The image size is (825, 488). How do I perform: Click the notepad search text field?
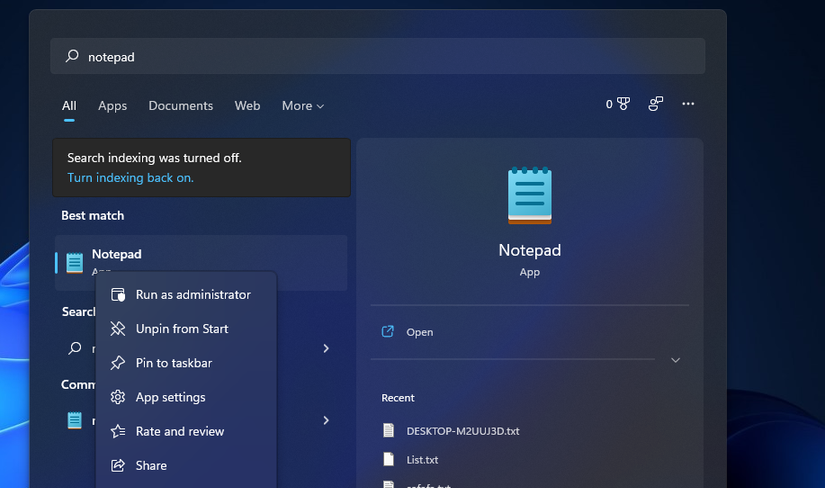tap(377, 56)
